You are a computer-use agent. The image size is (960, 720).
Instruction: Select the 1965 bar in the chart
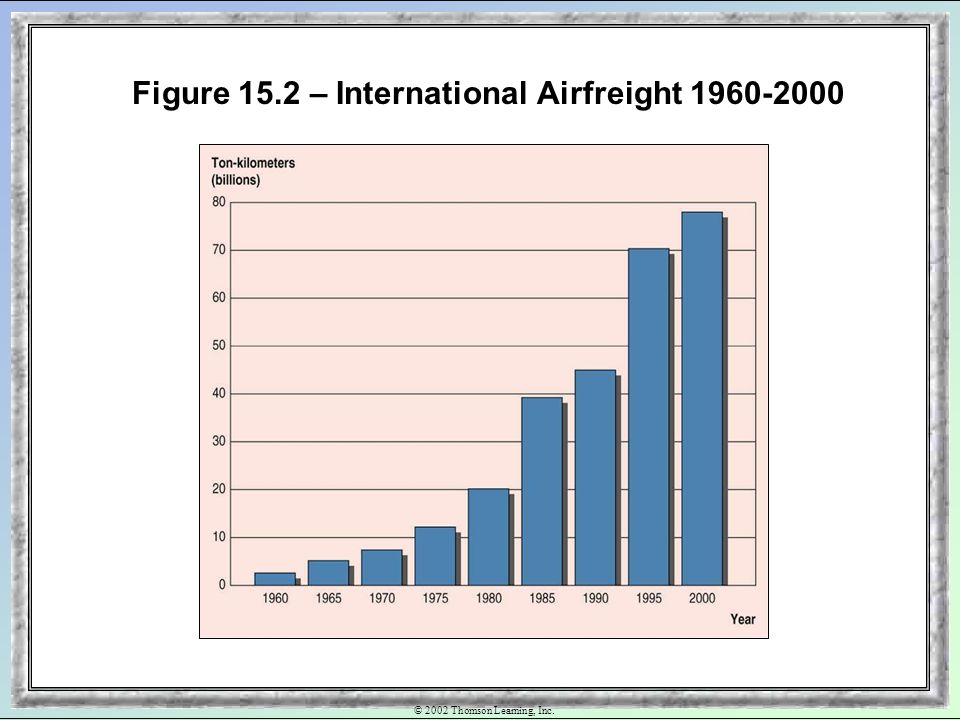pos(330,573)
